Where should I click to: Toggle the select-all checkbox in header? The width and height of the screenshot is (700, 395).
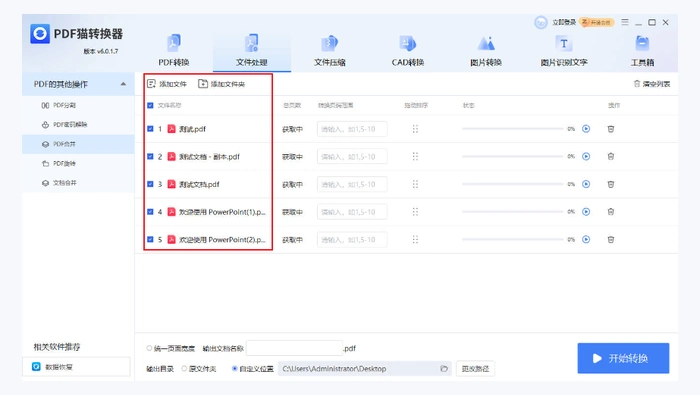click(150, 105)
